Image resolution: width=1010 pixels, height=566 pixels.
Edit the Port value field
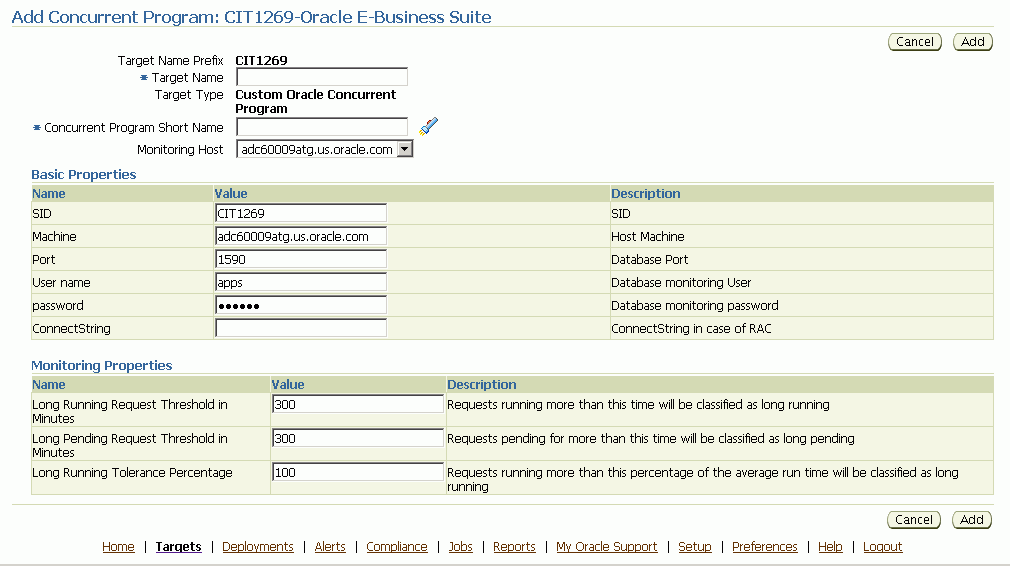click(301, 259)
